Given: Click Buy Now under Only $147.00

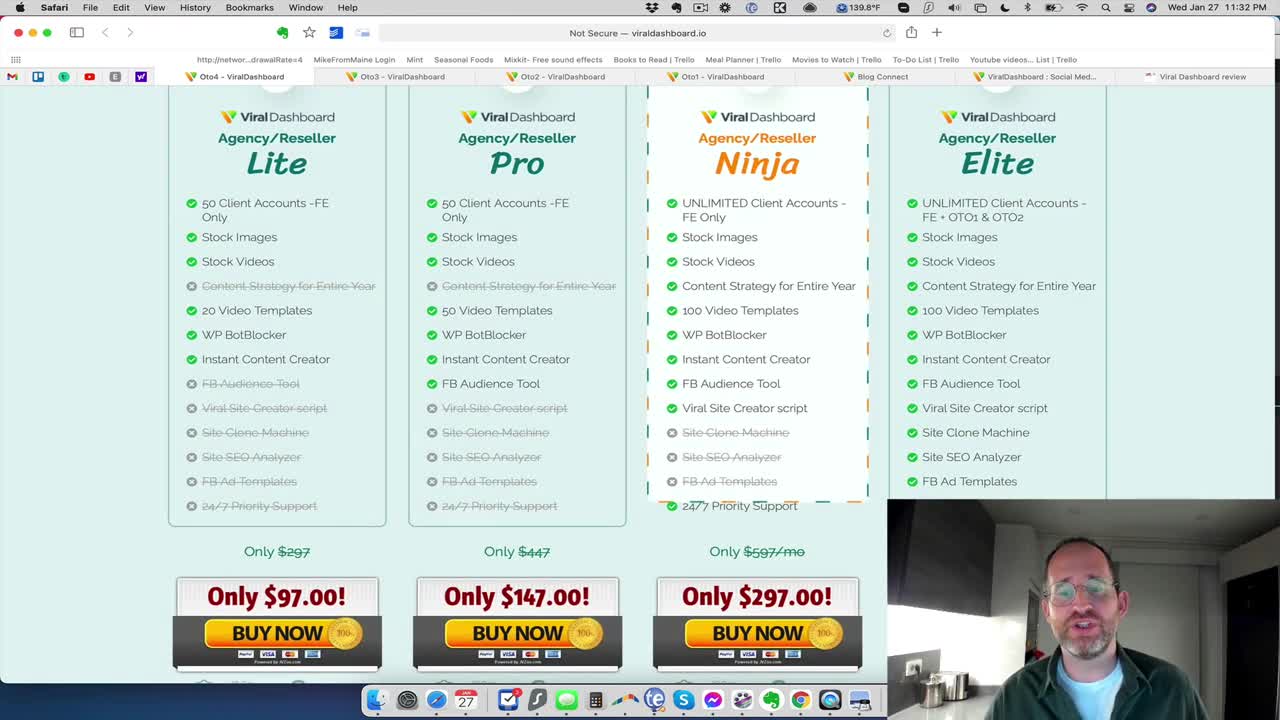Looking at the screenshot, I should coord(517,634).
